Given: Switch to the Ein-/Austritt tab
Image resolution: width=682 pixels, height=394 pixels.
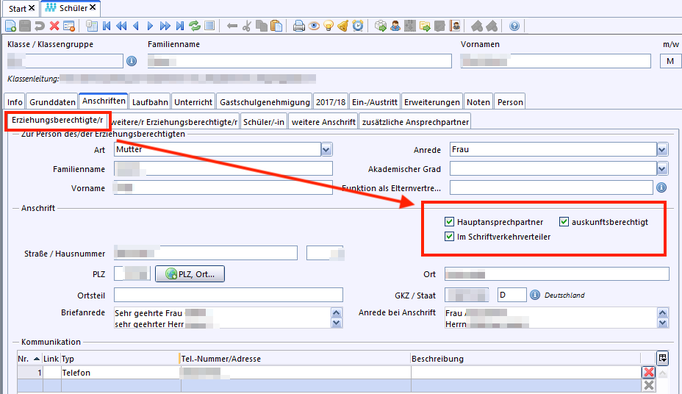Looking at the screenshot, I should pyautogui.click(x=374, y=102).
